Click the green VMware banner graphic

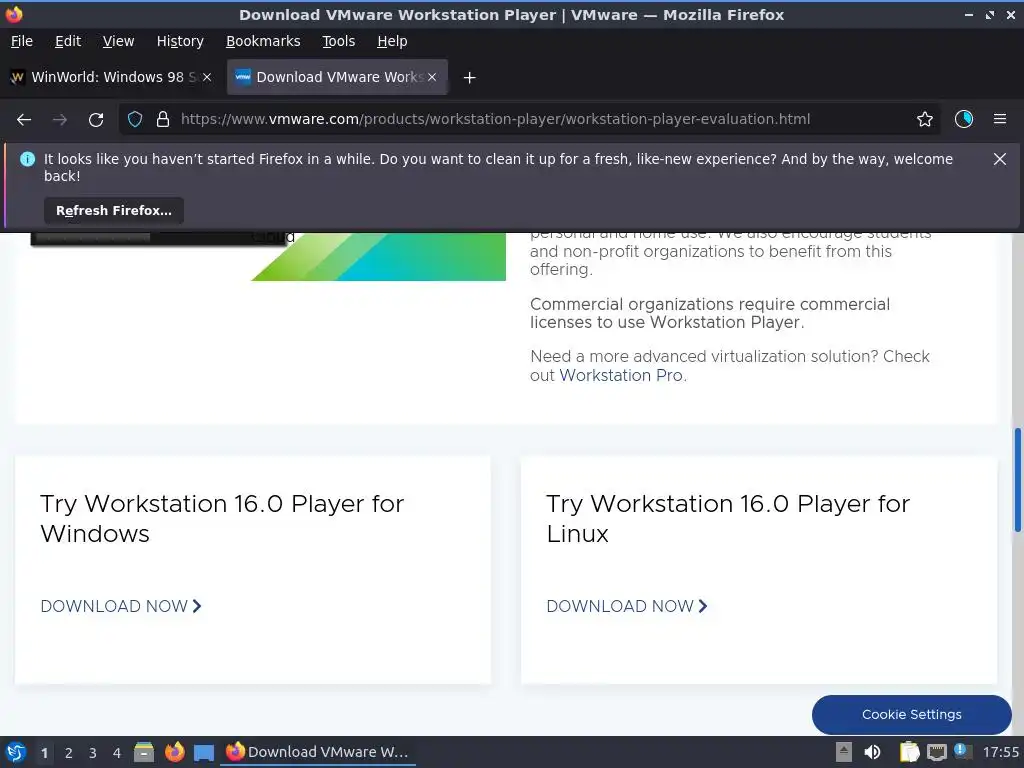[379, 257]
